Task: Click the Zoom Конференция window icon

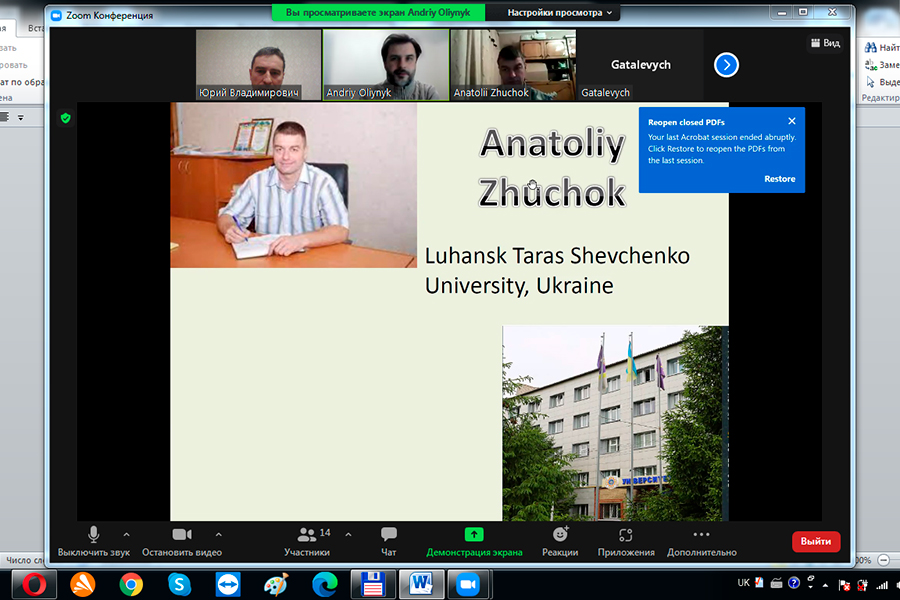Action: tap(56, 16)
